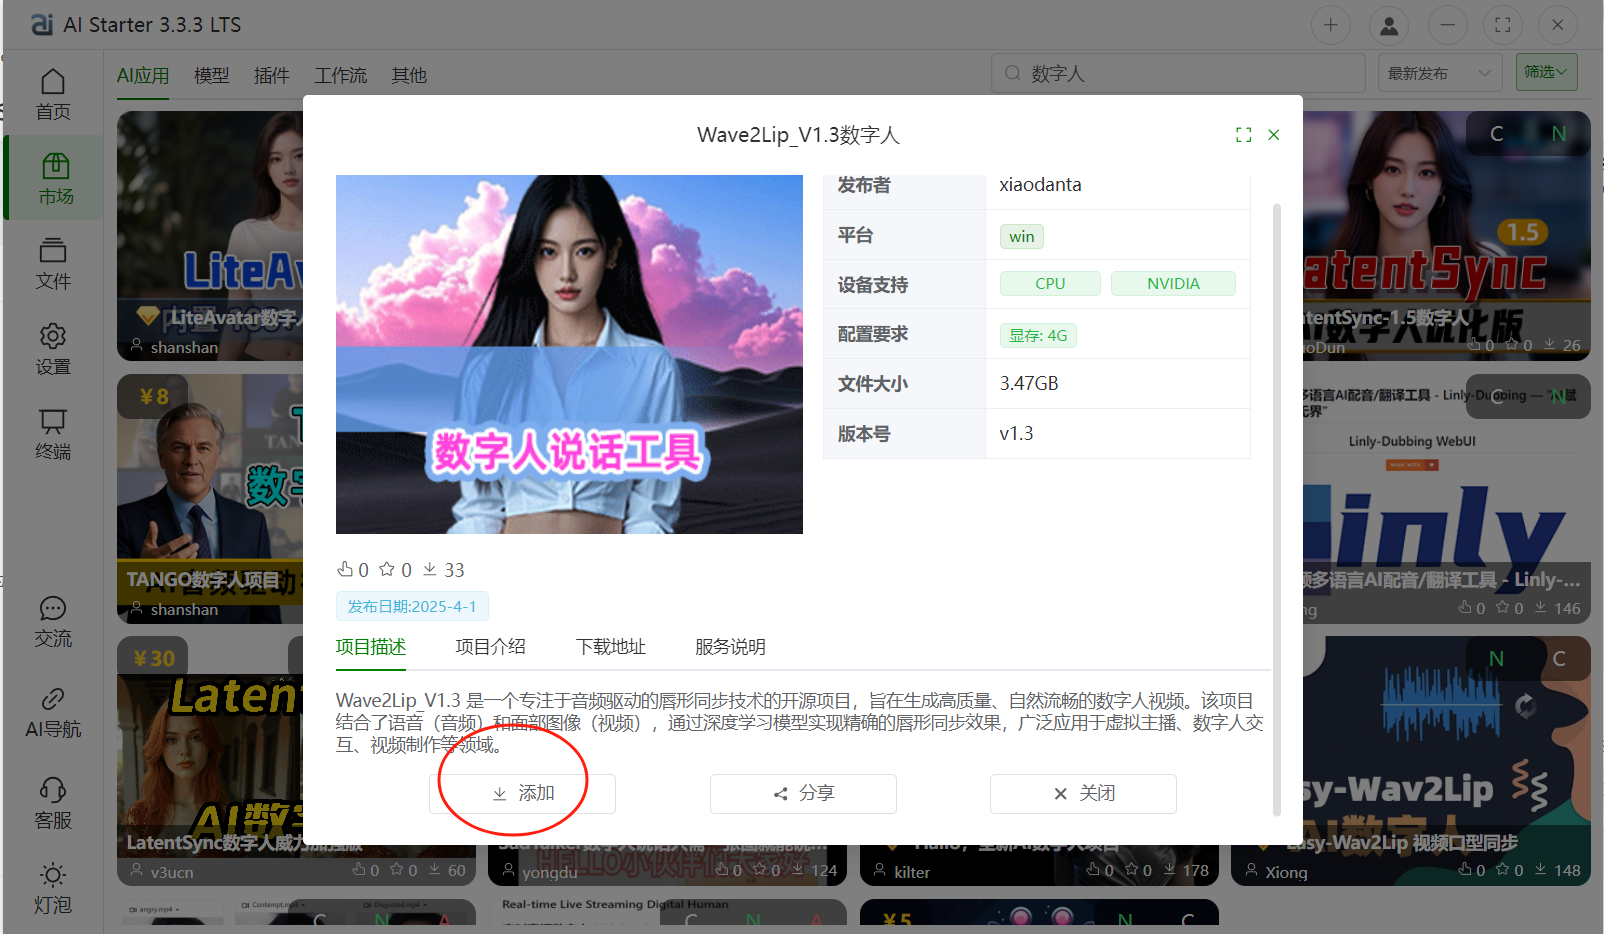Click the 显存: 4G requirement tag
The image size is (1604, 934).
click(x=1038, y=336)
